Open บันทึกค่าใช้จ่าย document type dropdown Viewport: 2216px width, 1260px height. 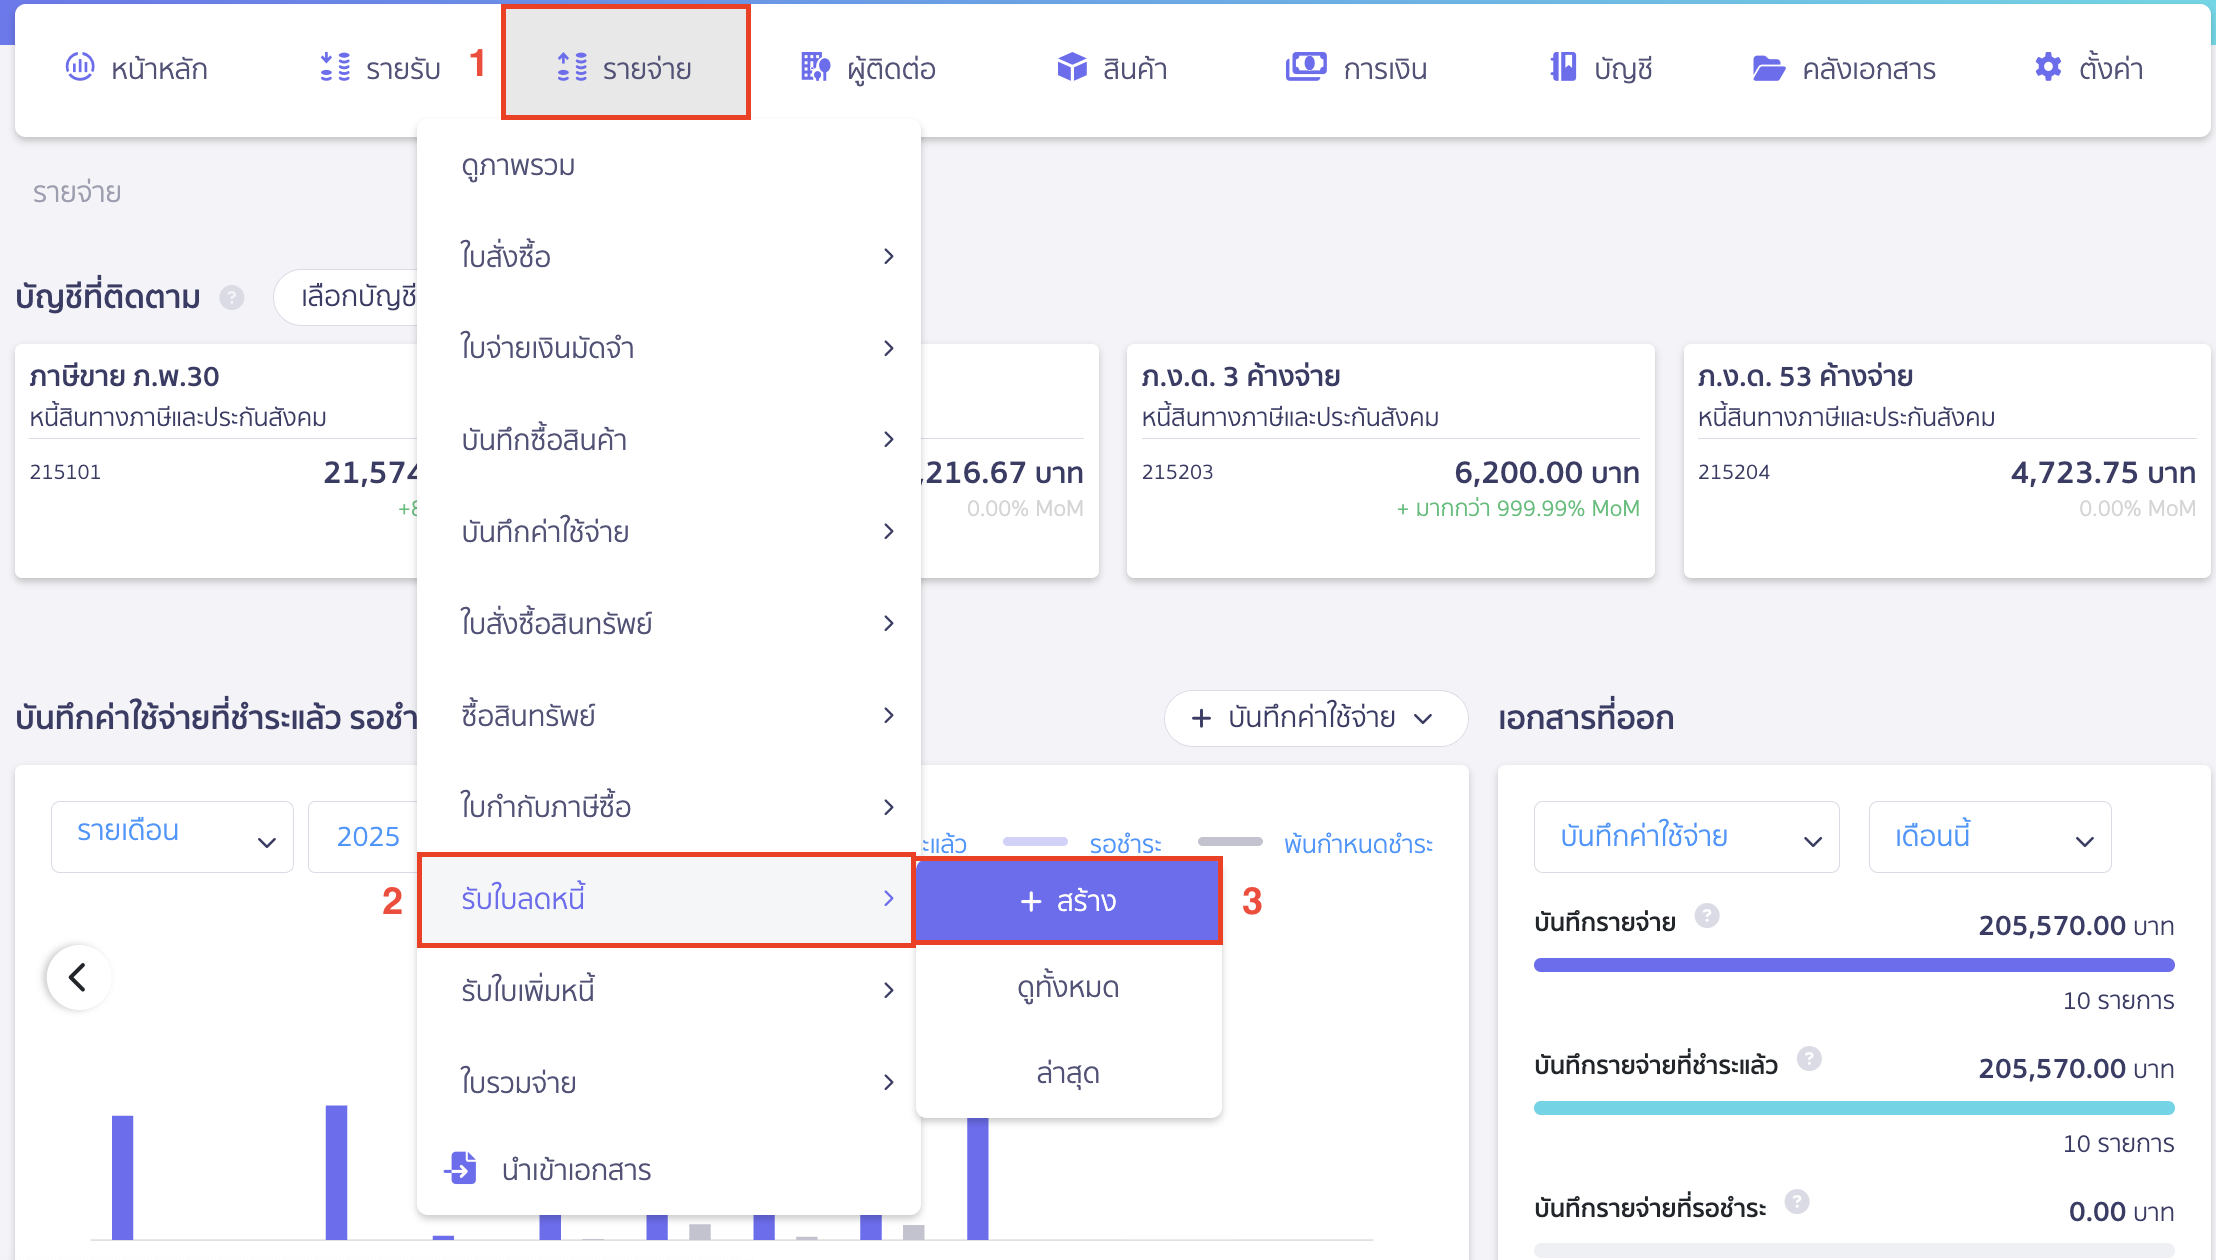click(1686, 836)
